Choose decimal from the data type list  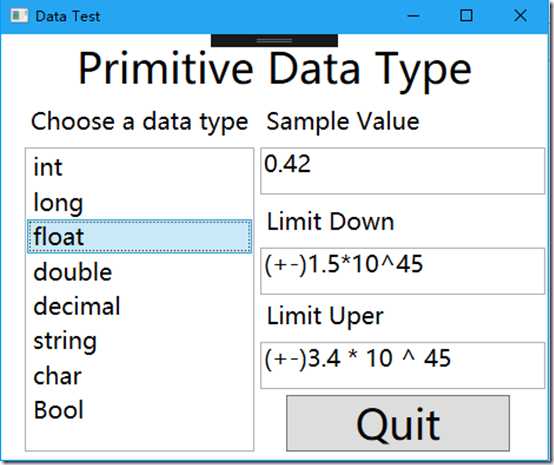tap(140, 306)
